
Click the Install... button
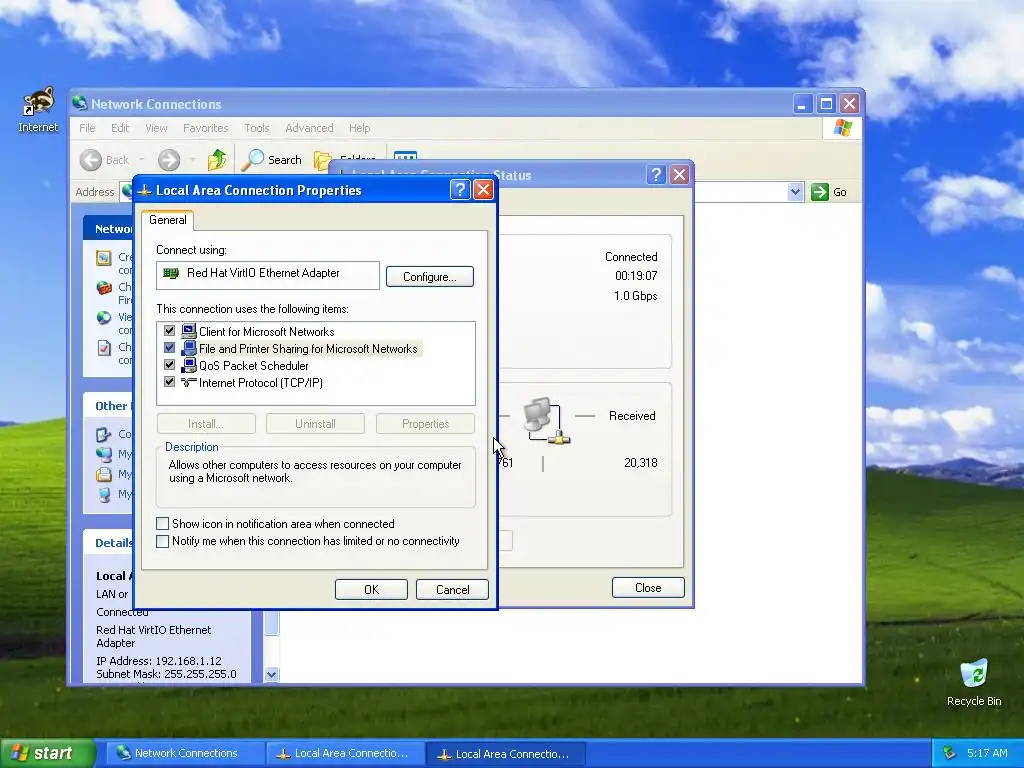pyautogui.click(x=206, y=424)
